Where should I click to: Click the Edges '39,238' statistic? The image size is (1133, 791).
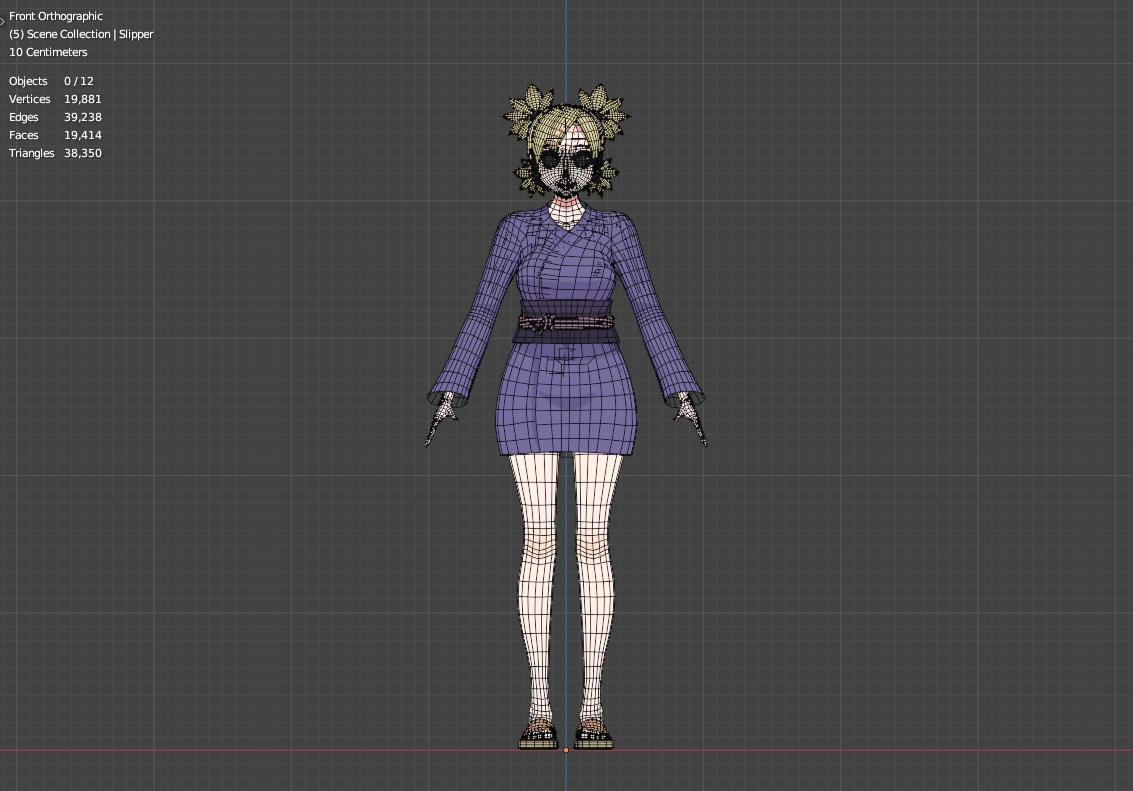(x=82, y=117)
